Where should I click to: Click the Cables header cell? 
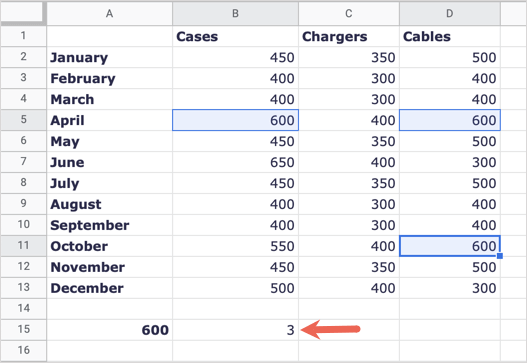pos(450,36)
